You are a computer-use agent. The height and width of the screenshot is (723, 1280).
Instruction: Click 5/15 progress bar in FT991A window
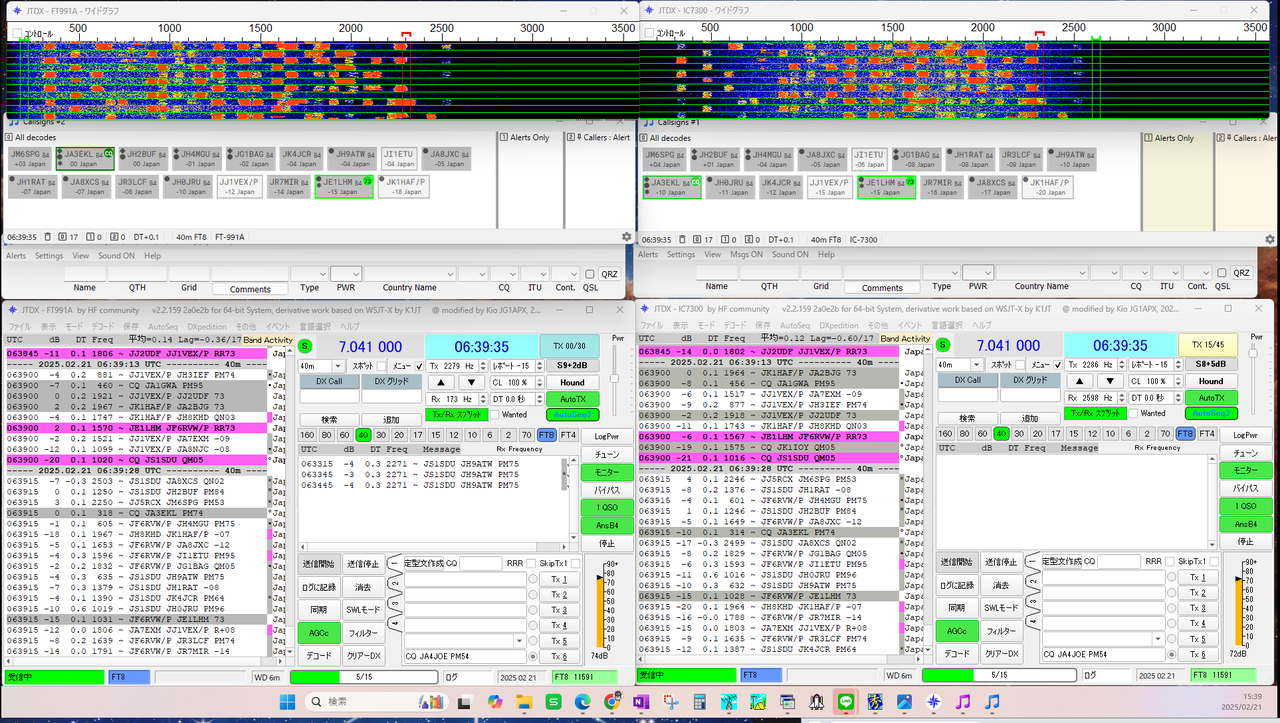click(x=364, y=677)
